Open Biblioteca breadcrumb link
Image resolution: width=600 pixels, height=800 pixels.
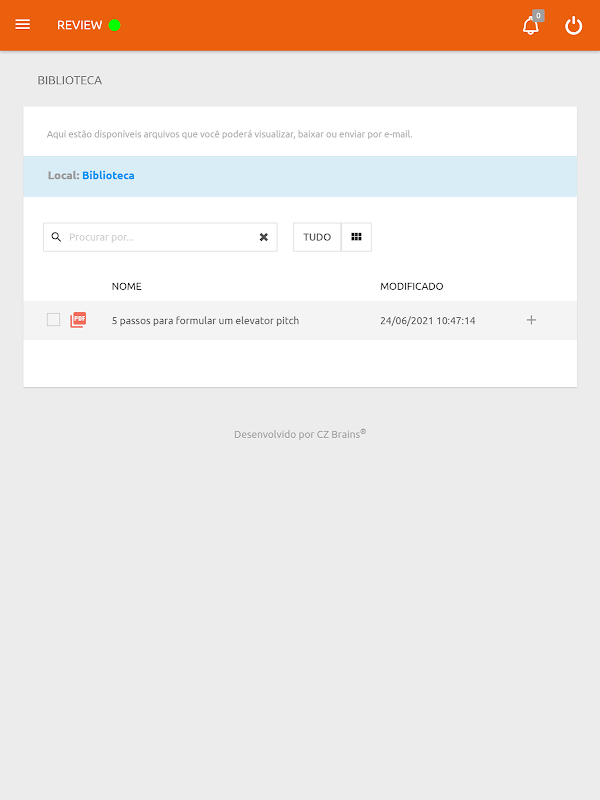click(108, 175)
